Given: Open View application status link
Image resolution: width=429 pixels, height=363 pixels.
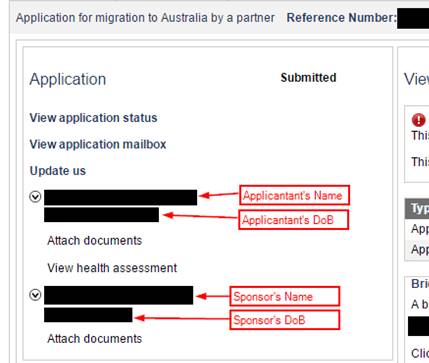Looking at the screenshot, I should click(x=93, y=118).
